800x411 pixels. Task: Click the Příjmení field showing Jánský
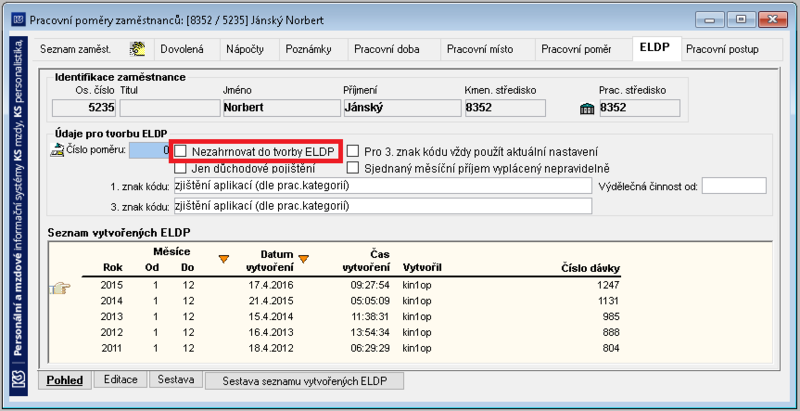402,108
